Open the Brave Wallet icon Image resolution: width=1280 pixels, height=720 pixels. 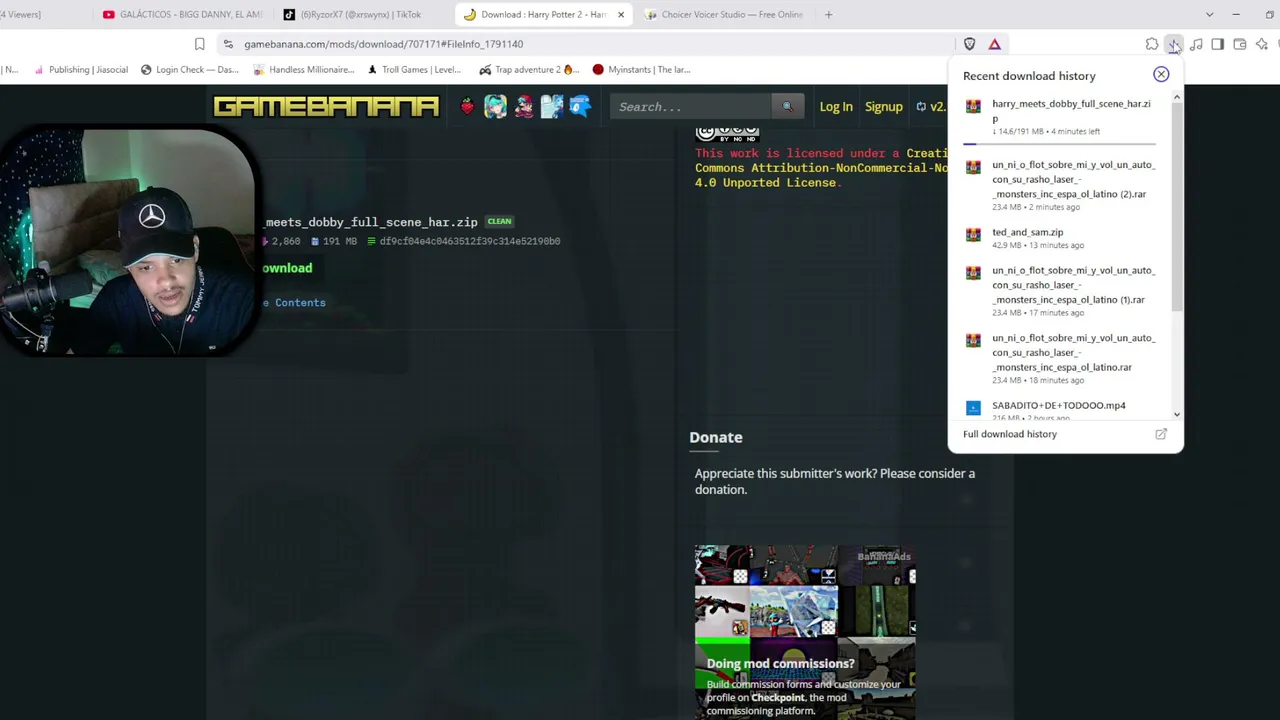pos(1239,44)
